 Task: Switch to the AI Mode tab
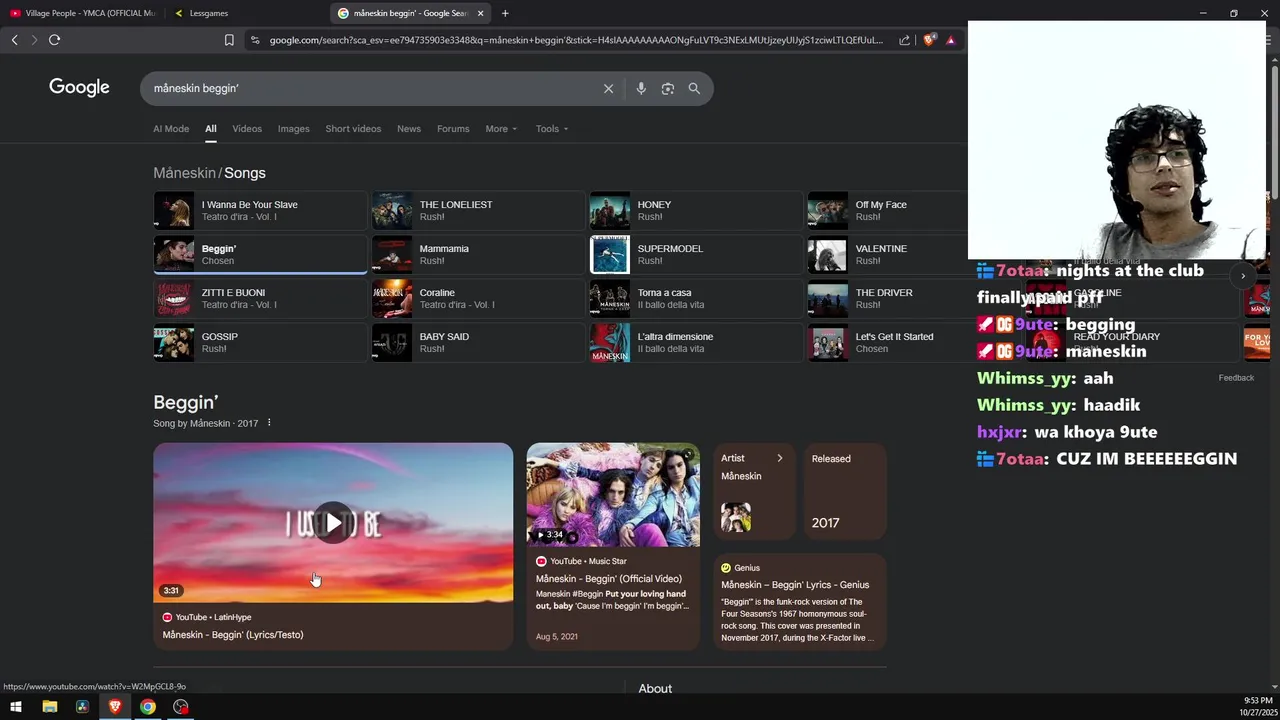pyautogui.click(x=171, y=129)
